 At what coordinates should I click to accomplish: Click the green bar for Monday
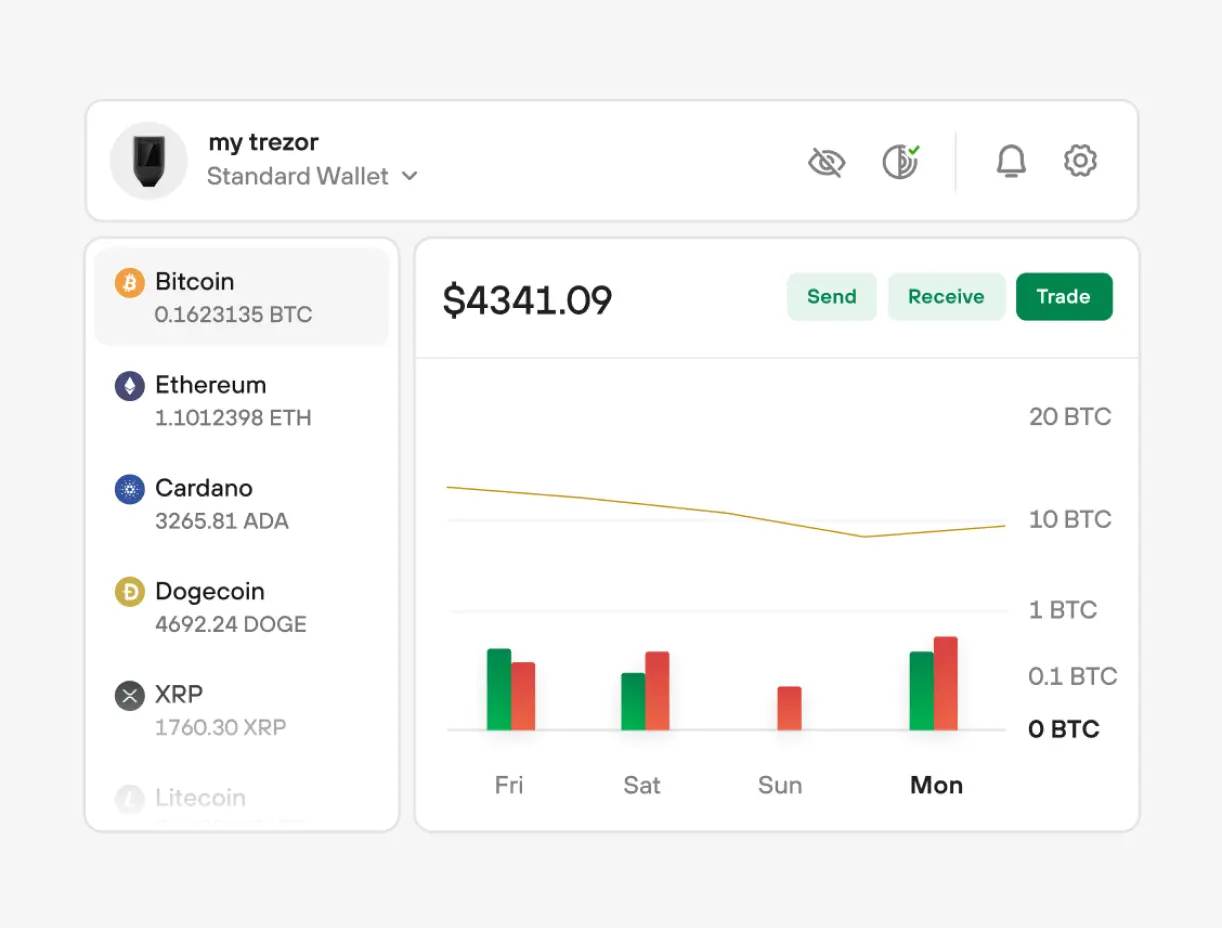[919, 690]
